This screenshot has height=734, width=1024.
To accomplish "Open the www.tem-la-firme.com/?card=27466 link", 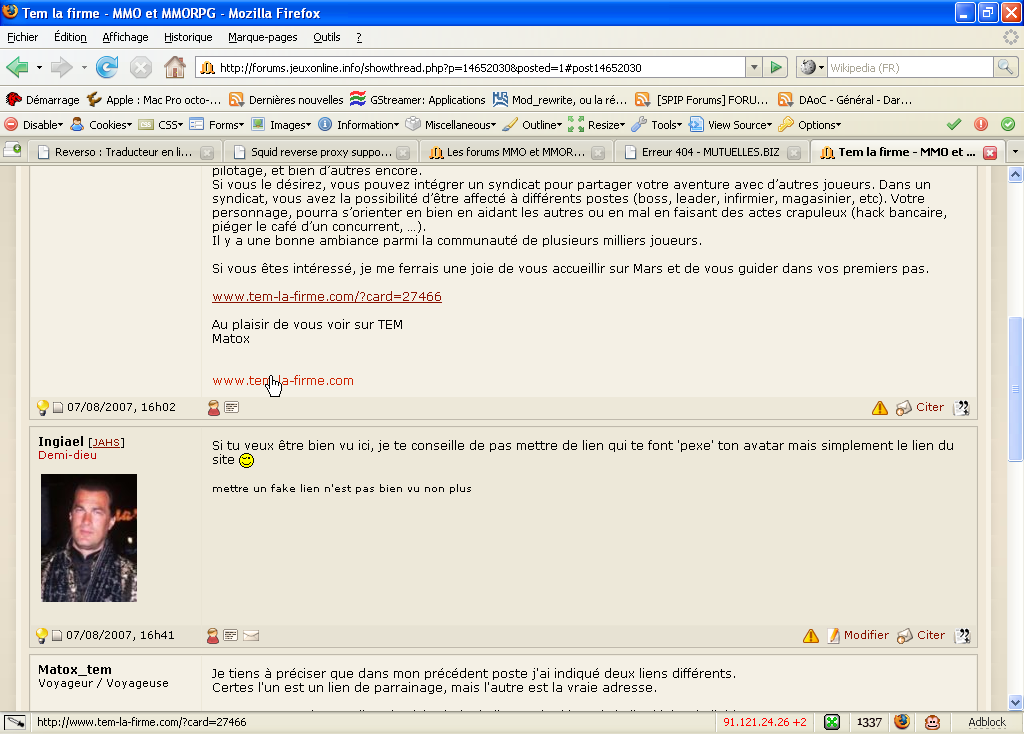I will (x=327, y=296).
